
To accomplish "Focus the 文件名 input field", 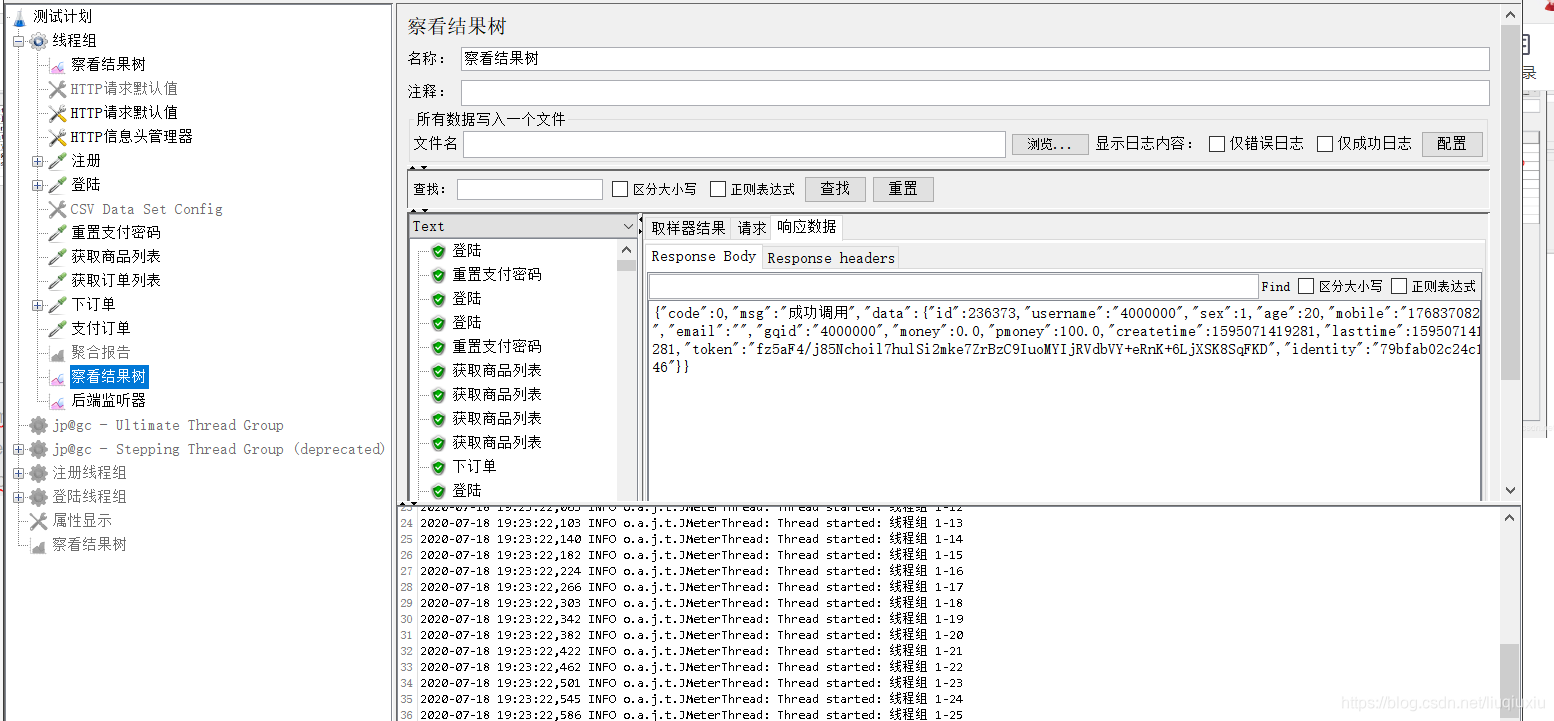I will (734, 144).
